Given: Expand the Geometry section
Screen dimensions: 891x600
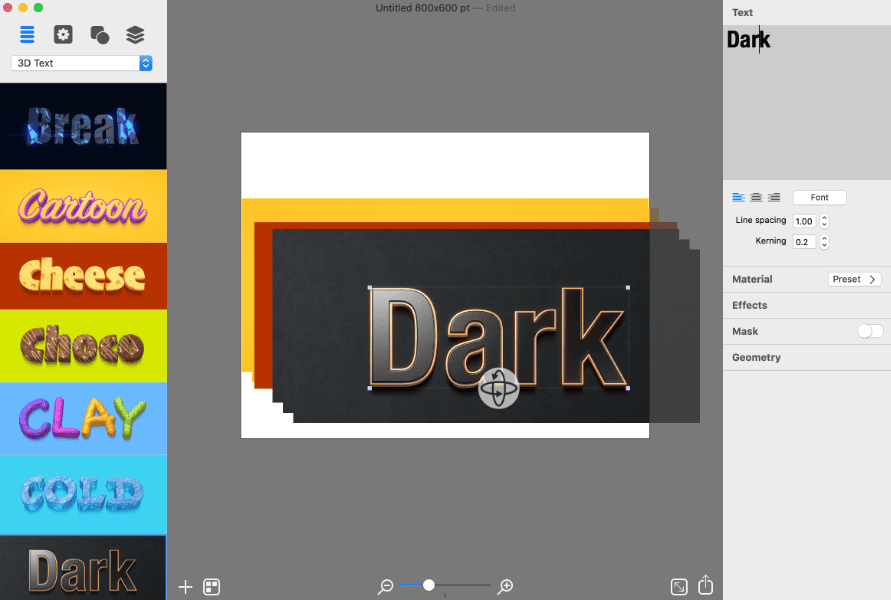Looking at the screenshot, I should point(807,357).
